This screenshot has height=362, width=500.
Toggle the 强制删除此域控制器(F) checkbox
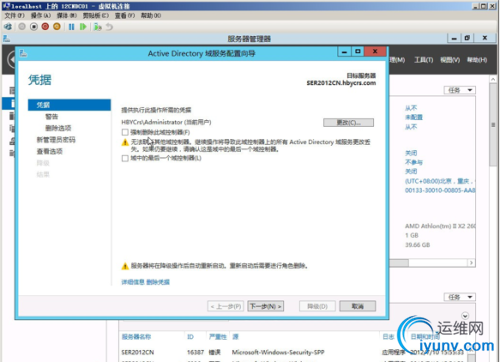125,132
